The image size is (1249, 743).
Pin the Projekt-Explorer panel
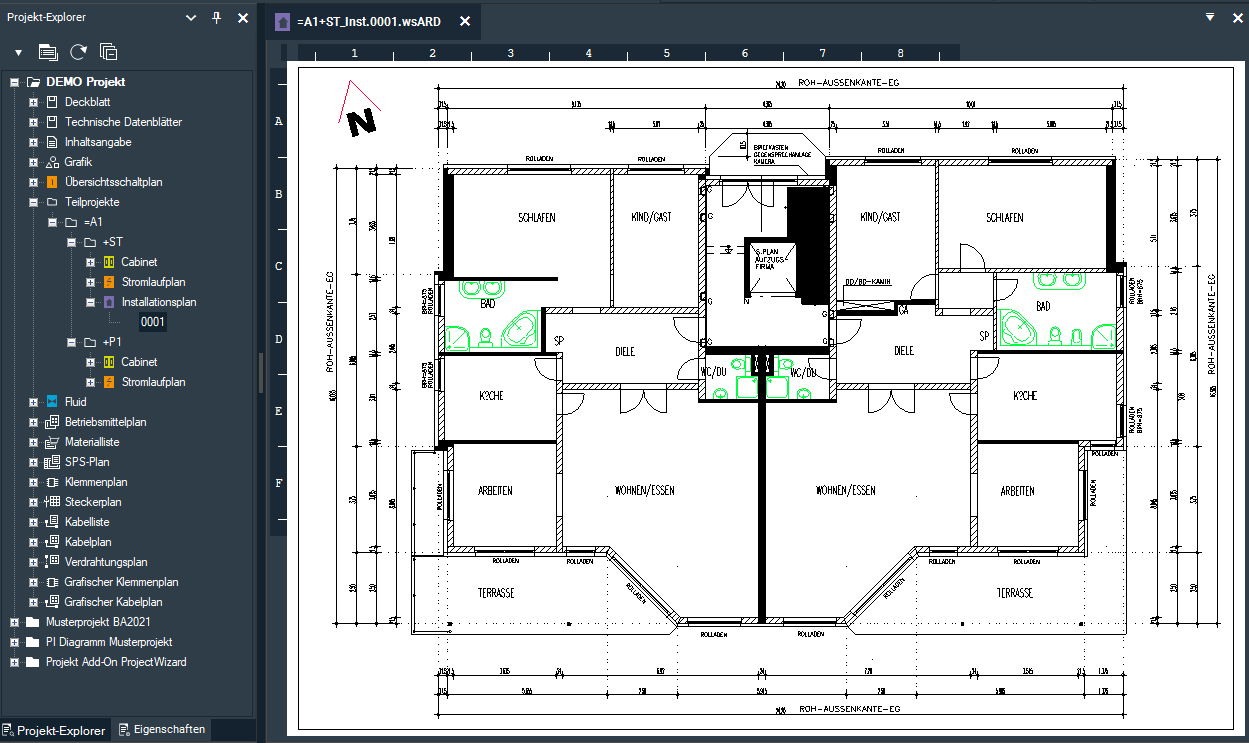point(215,17)
